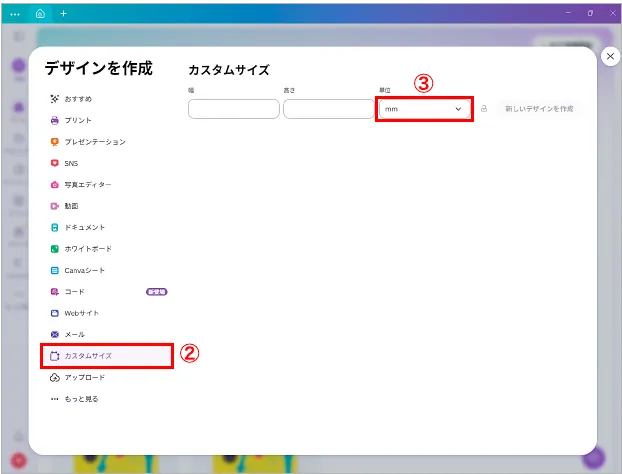Image resolution: width=622 pixels, height=474 pixels.
Task: Select the ホワイトボード category
Action: pos(107,249)
